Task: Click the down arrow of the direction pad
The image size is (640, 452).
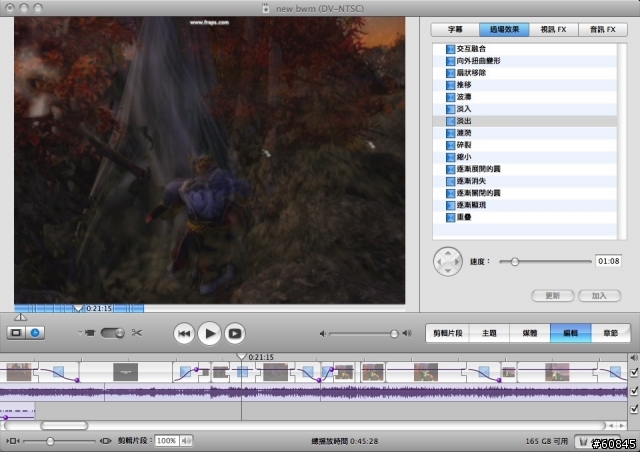Action: pyautogui.click(x=448, y=270)
